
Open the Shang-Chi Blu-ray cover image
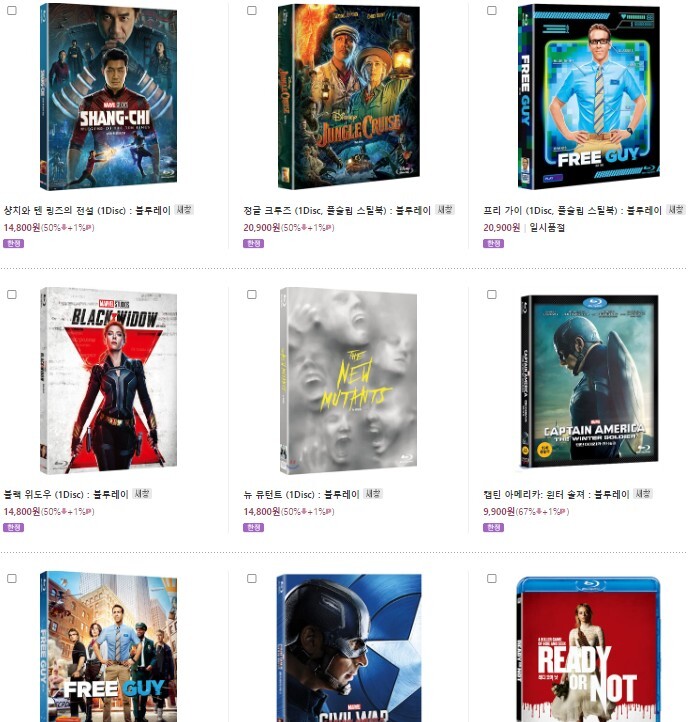108,97
